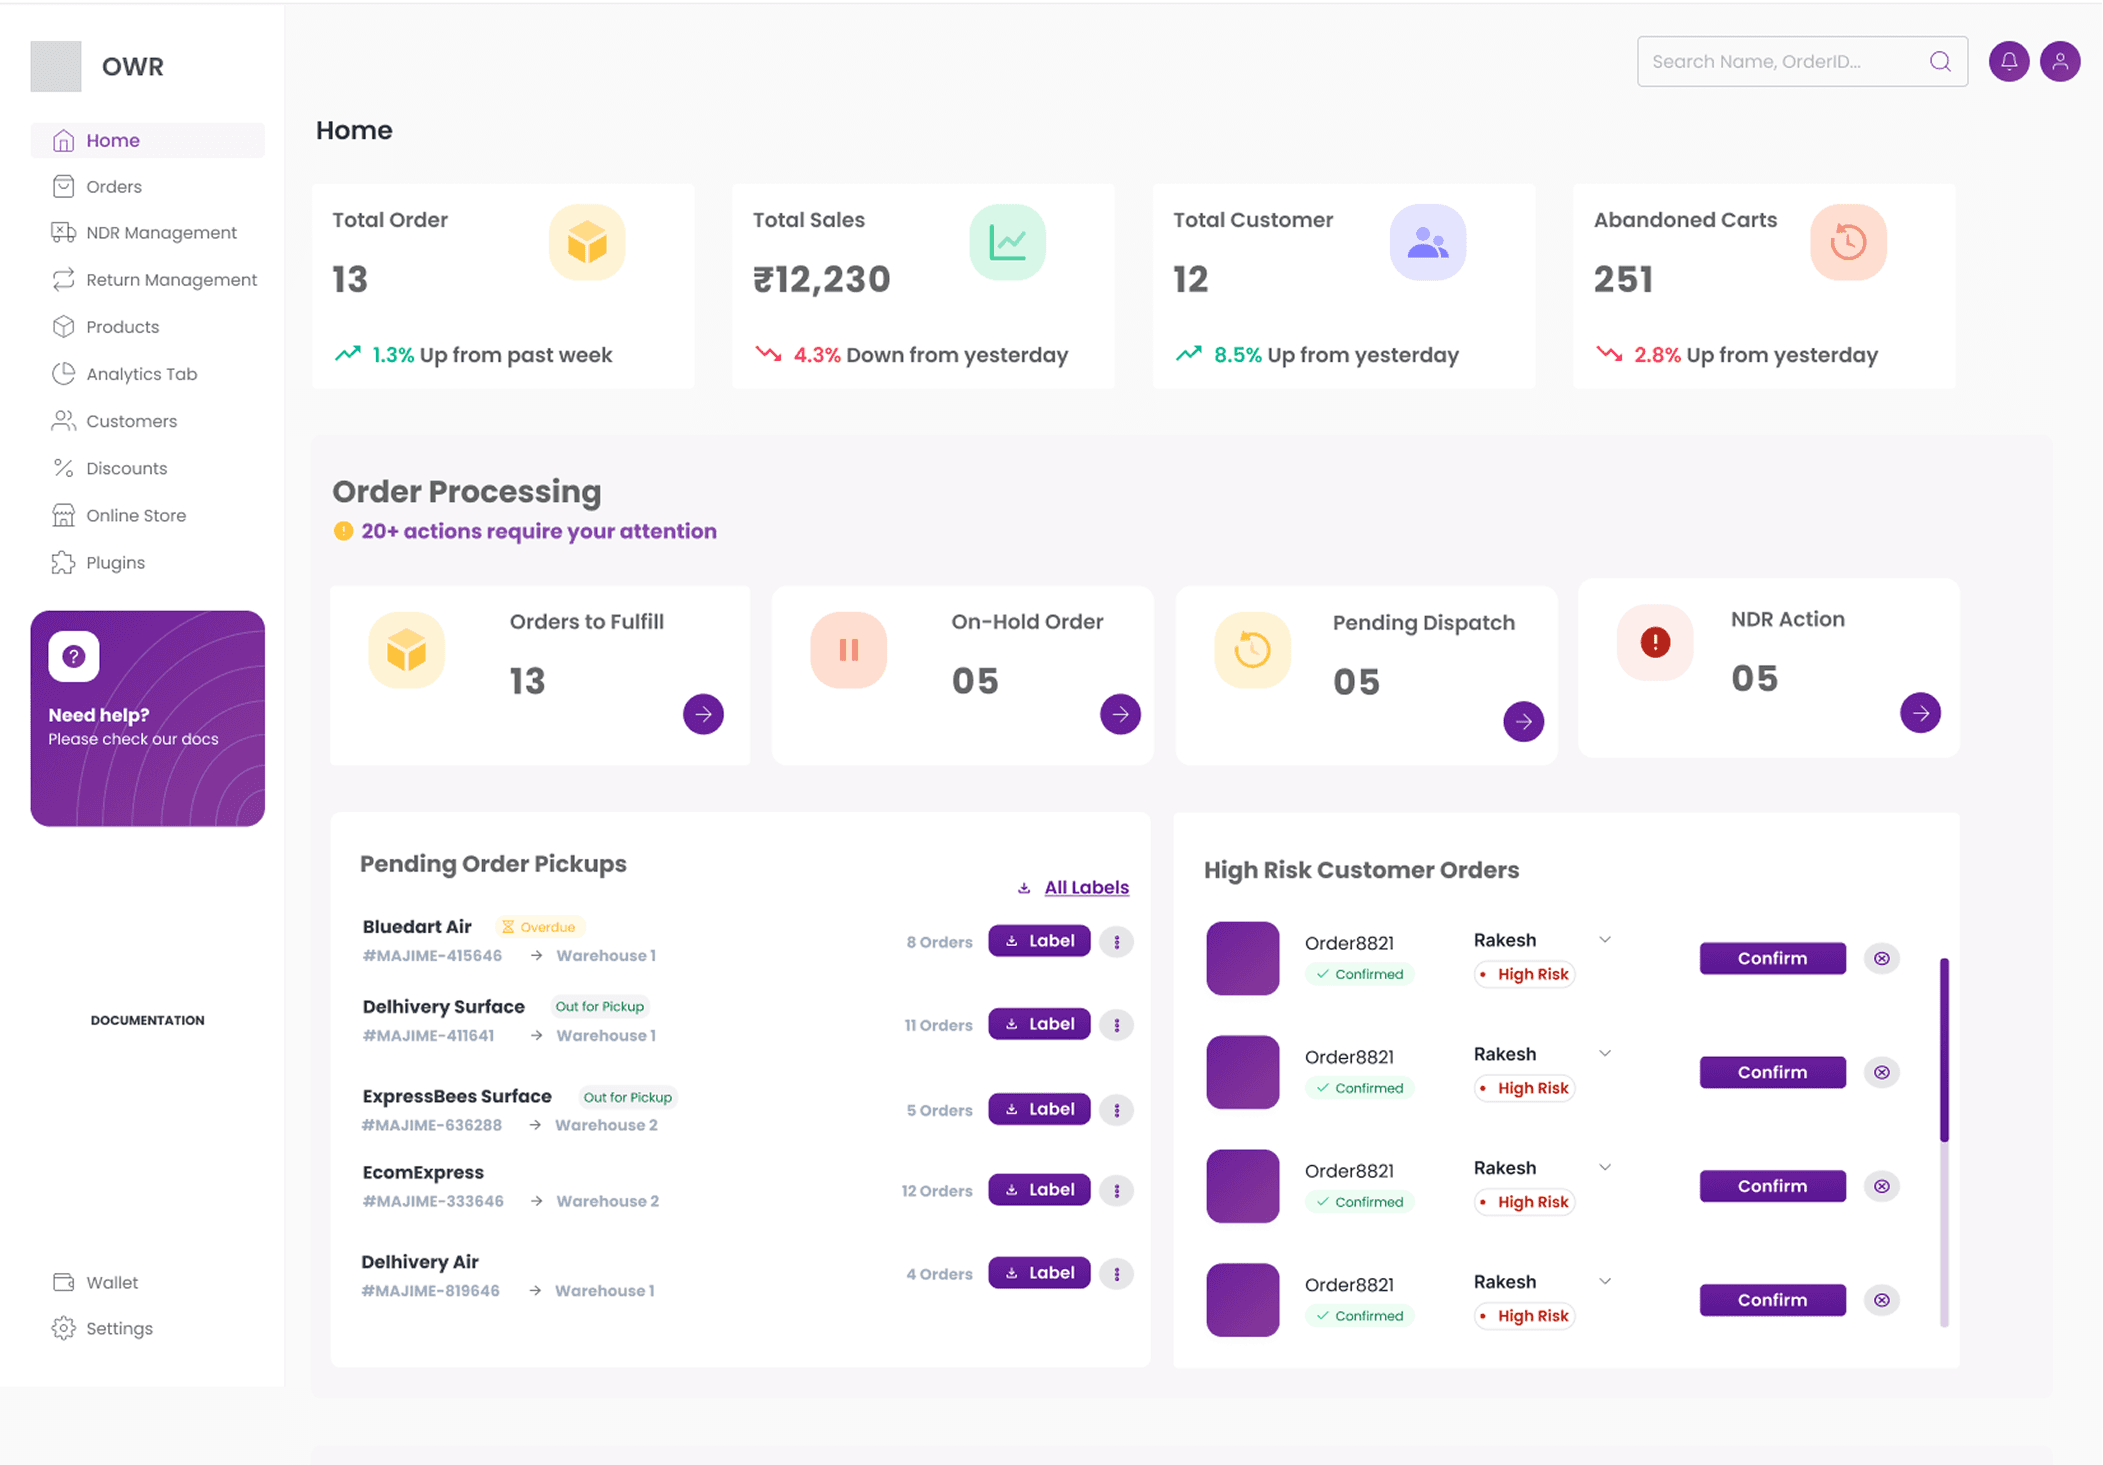Click the Need help question mark icon

74,657
